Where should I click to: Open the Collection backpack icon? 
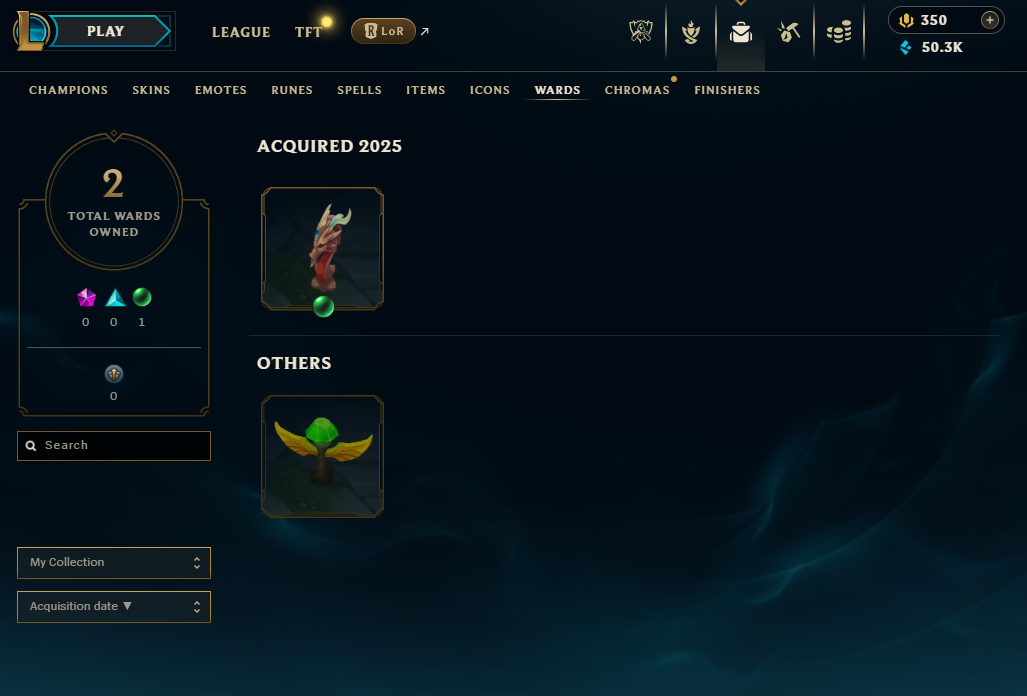741,31
